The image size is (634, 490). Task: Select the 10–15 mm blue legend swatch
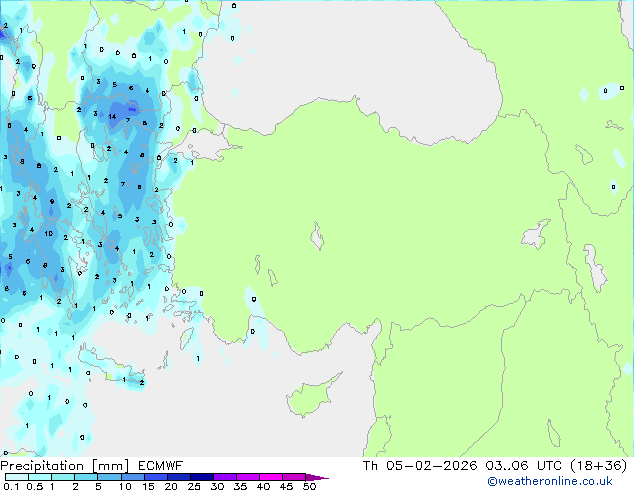132,477
